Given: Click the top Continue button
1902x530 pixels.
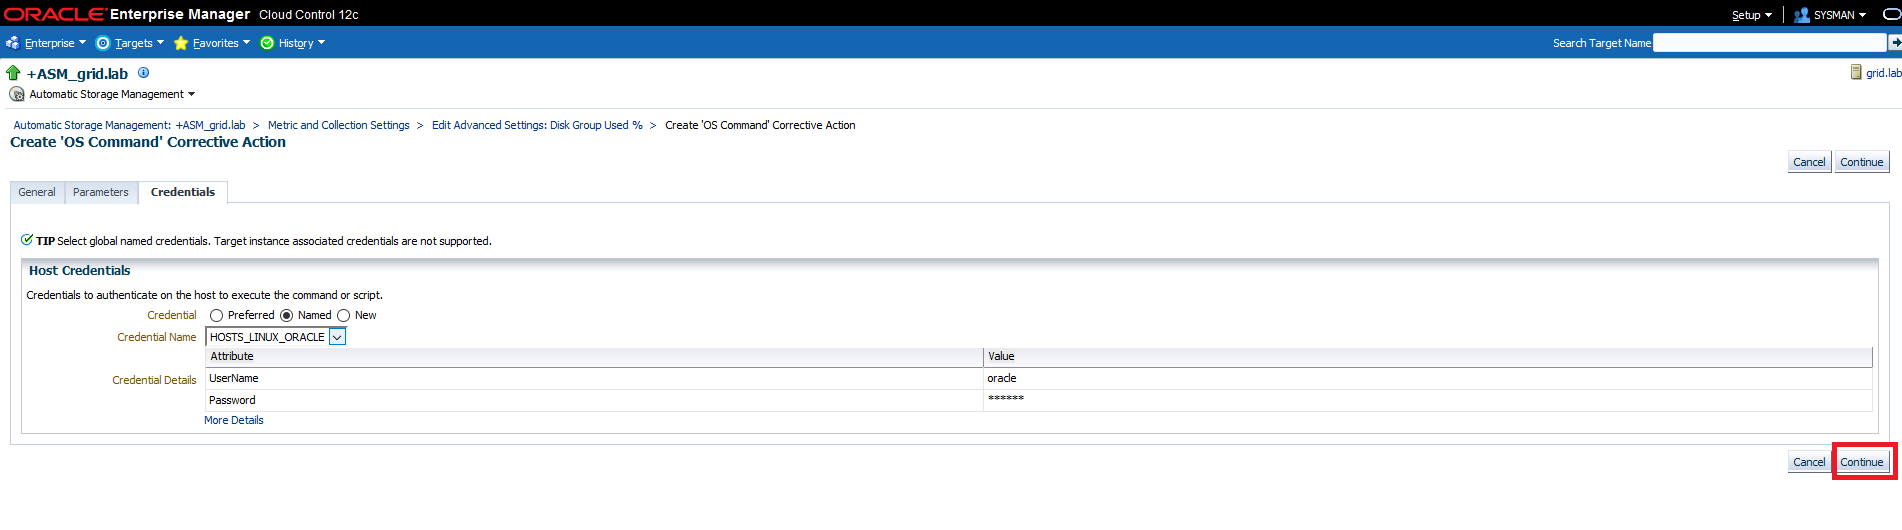Looking at the screenshot, I should [1862, 162].
